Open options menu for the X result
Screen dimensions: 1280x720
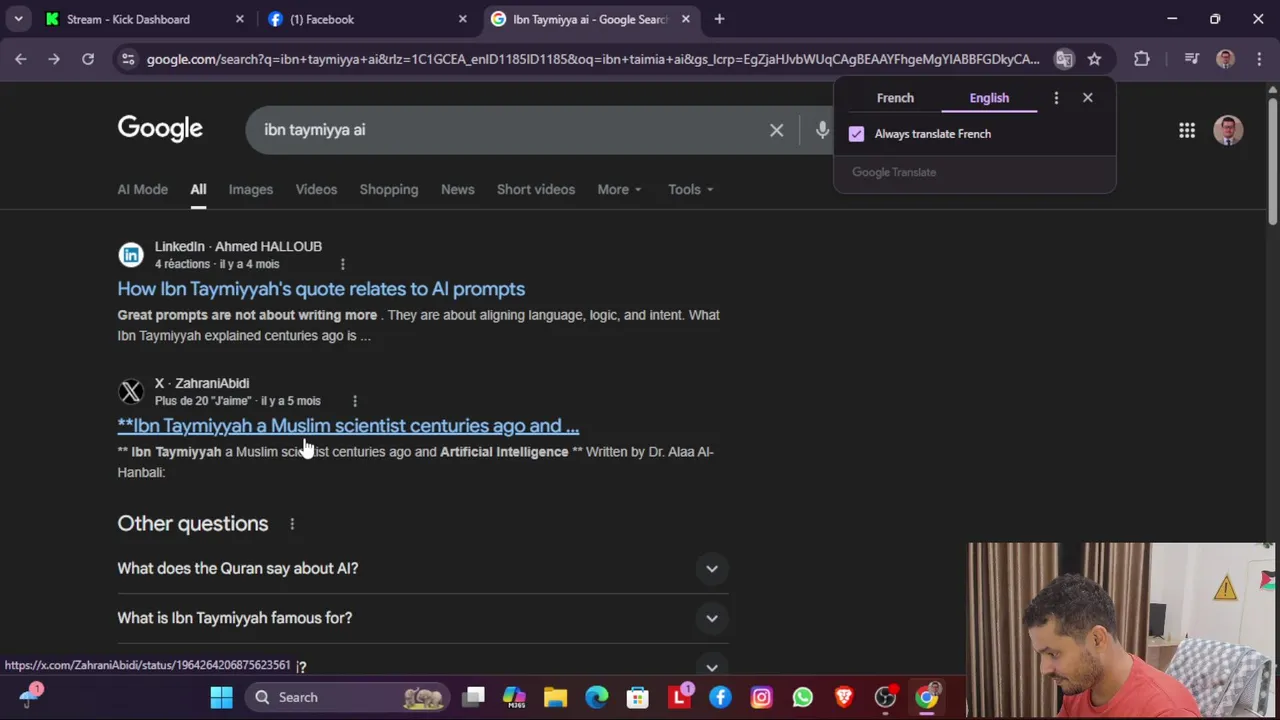tap(354, 401)
